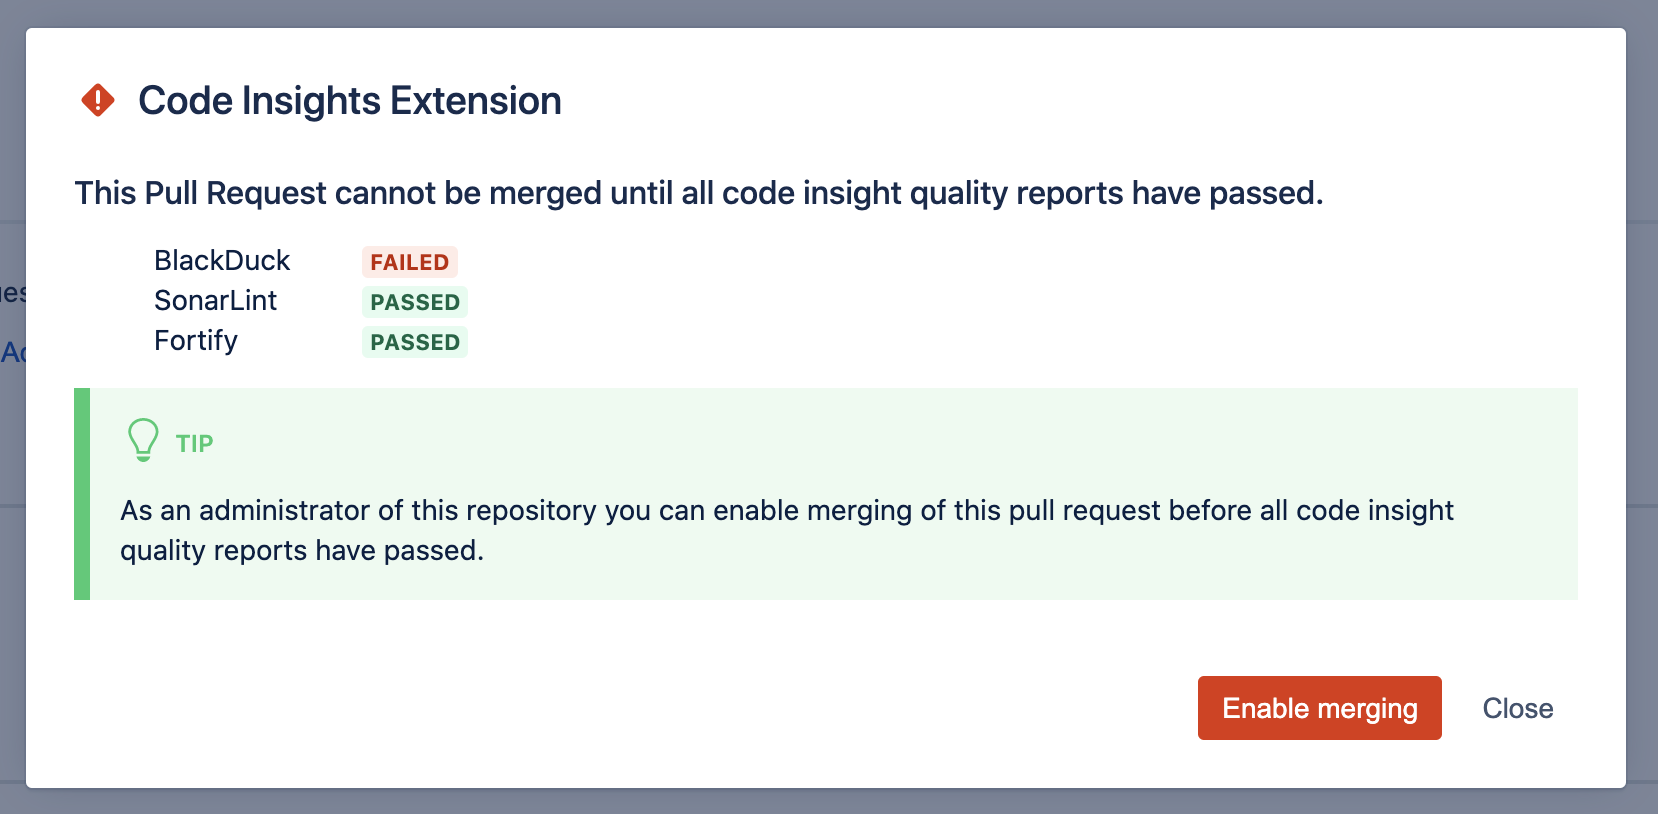Image resolution: width=1658 pixels, height=814 pixels.
Task: Select the BlackDuck report name
Action: click(222, 261)
